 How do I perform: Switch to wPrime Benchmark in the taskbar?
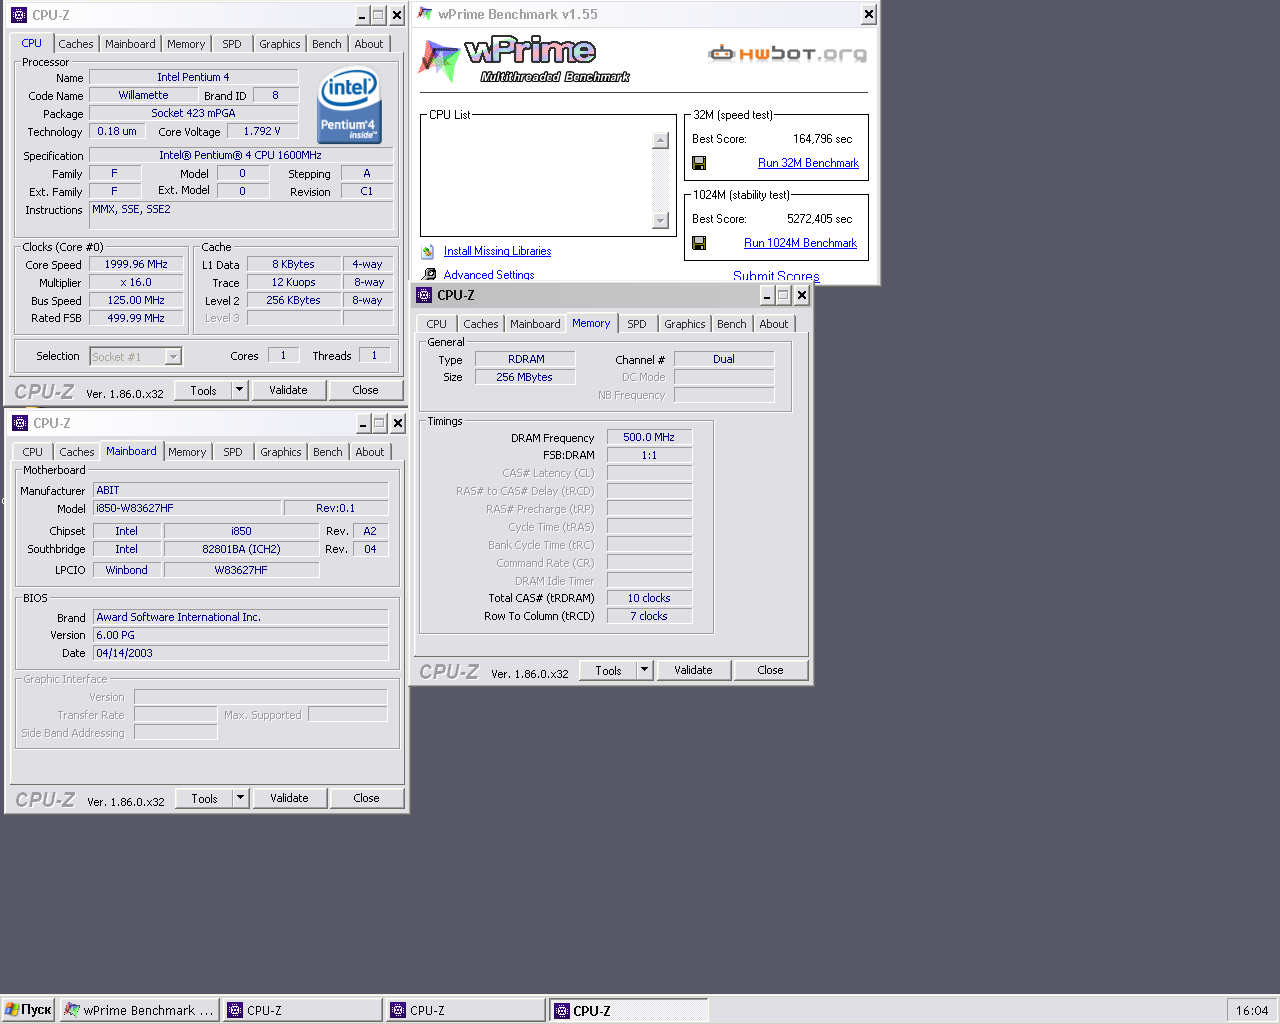click(x=139, y=1010)
